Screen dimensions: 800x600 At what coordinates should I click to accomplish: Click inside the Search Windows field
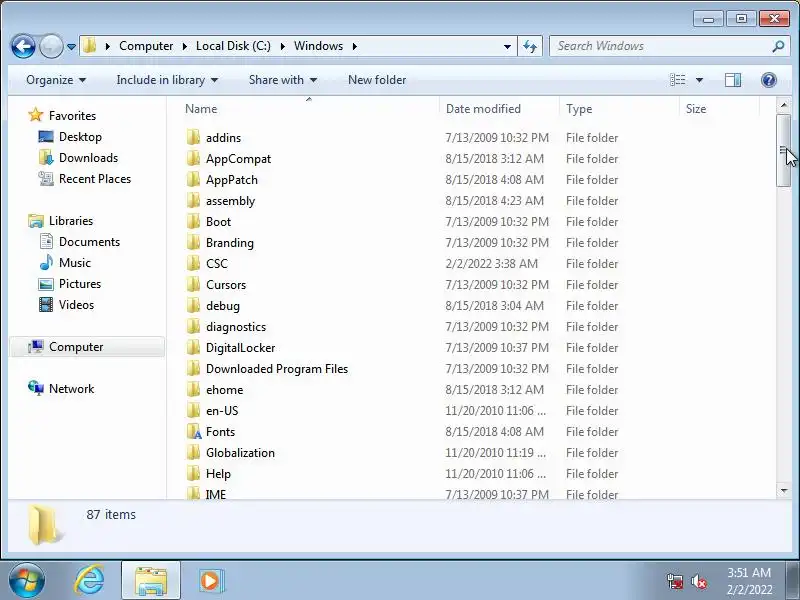point(661,46)
